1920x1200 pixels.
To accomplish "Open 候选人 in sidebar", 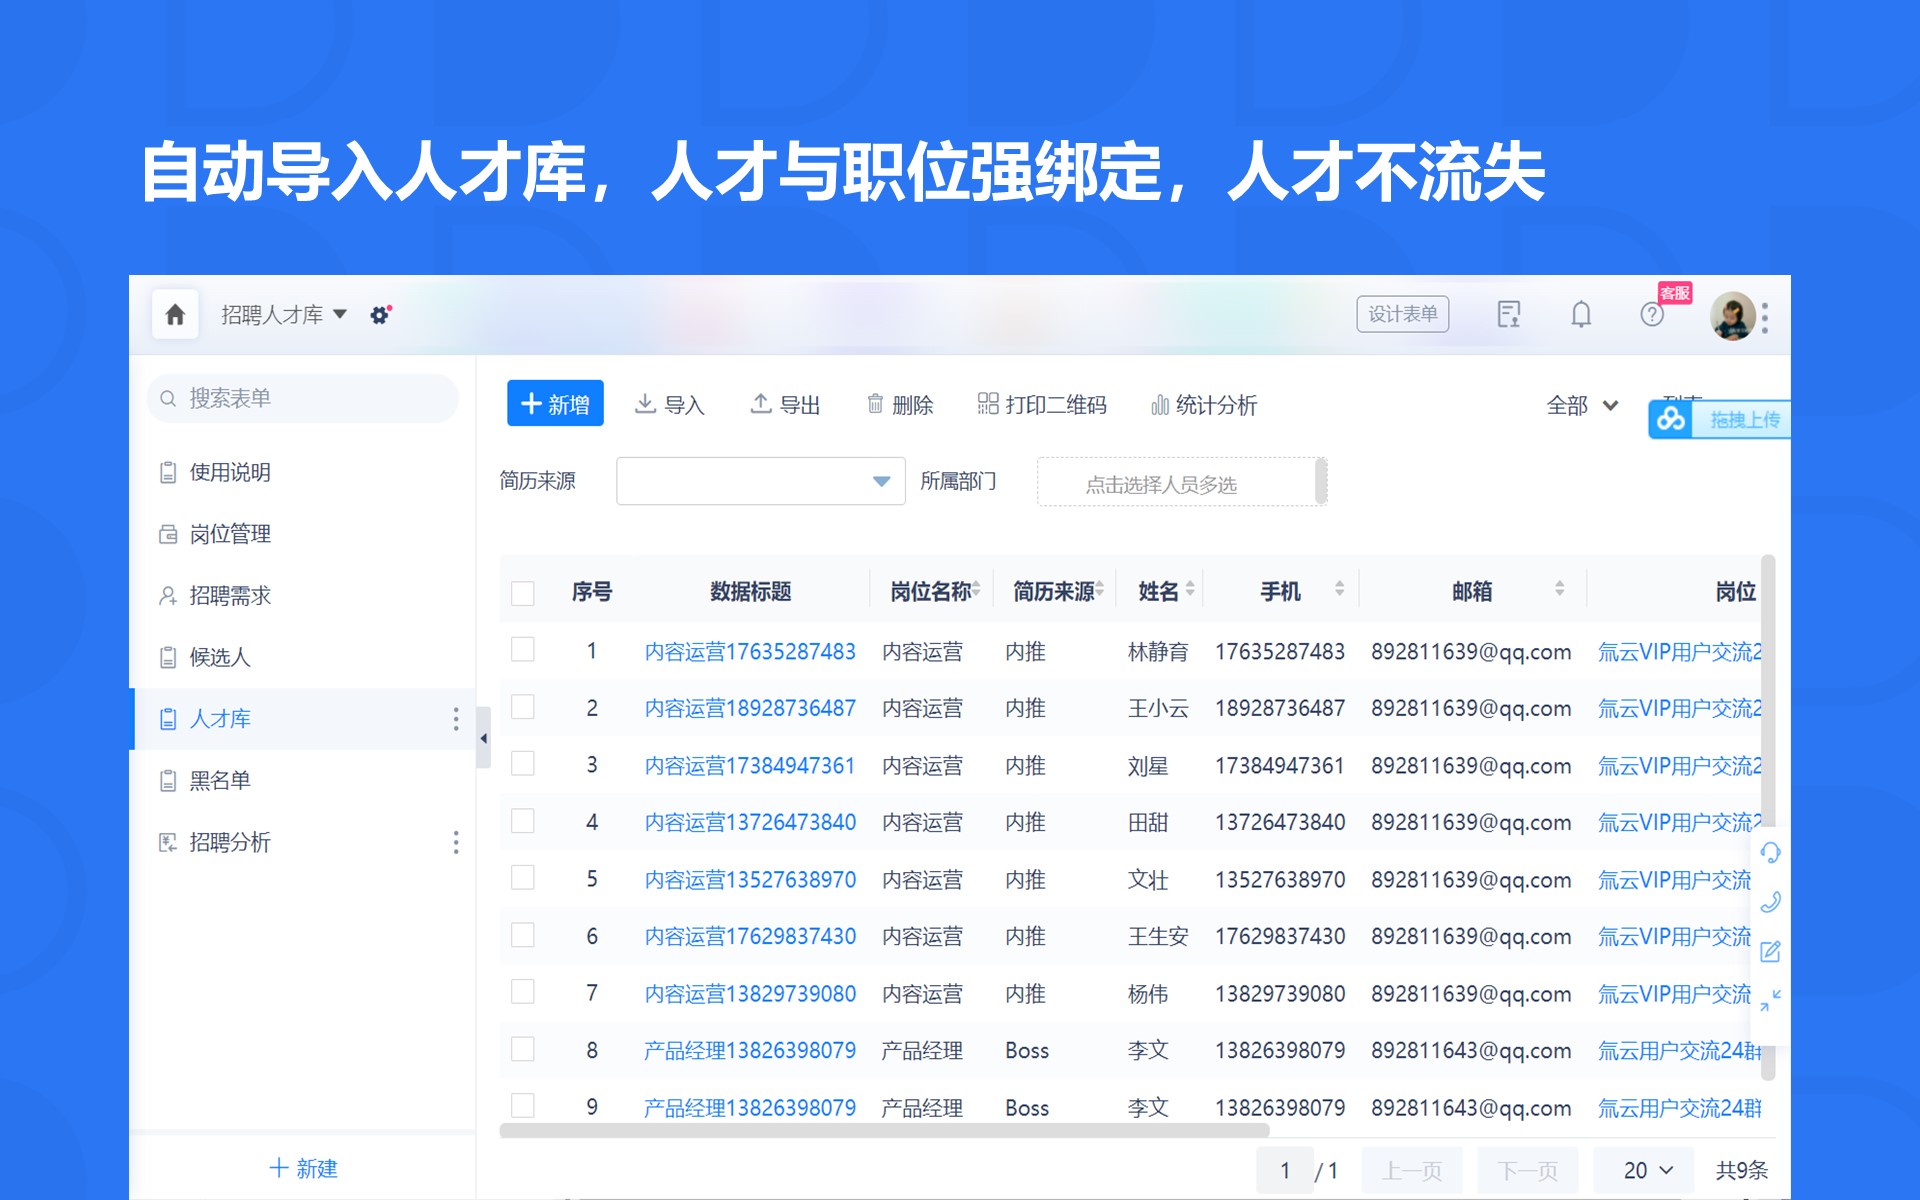I will tap(303, 657).
